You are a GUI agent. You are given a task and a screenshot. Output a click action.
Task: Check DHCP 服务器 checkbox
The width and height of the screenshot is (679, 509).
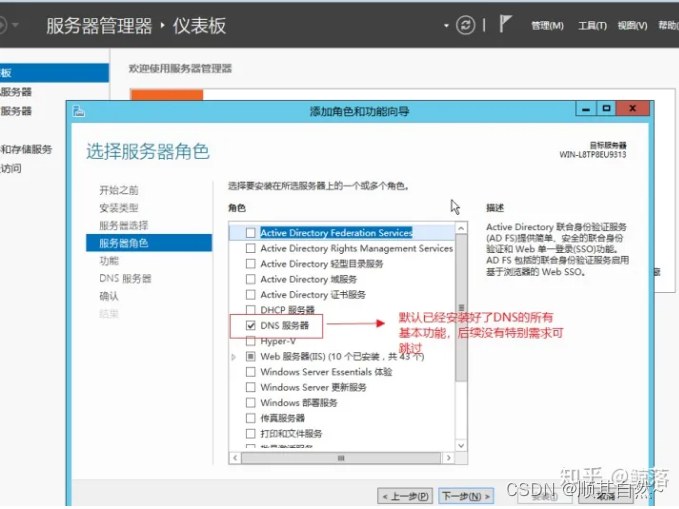(x=250, y=310)
